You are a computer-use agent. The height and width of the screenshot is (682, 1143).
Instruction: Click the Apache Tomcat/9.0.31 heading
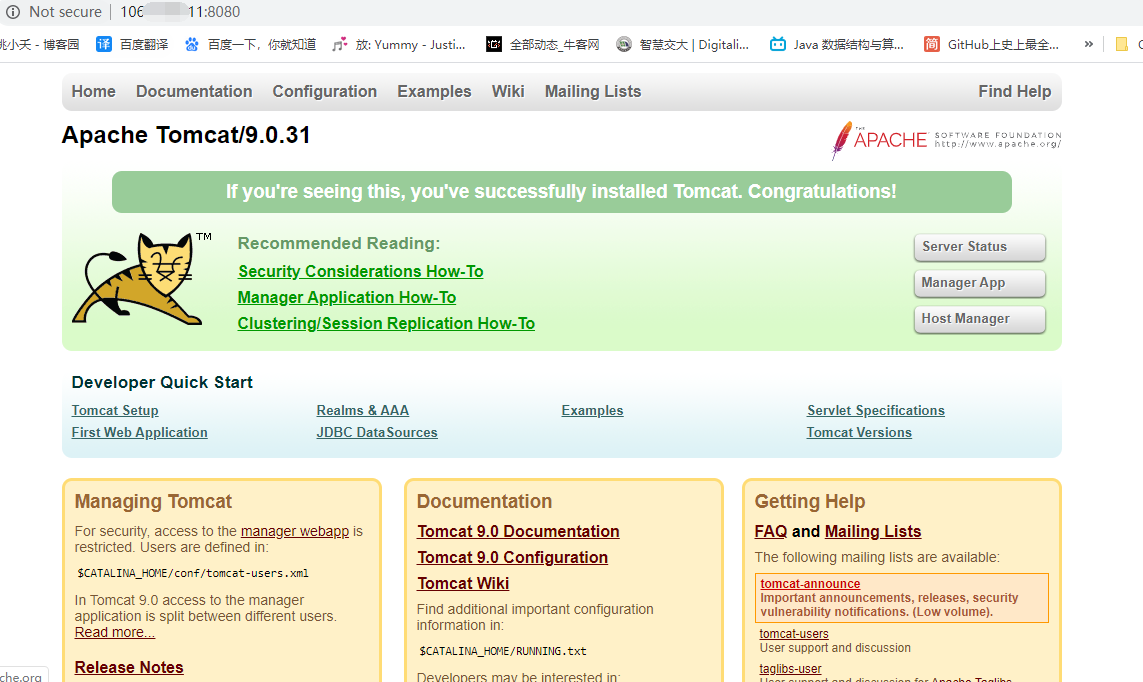coord(186,135)
